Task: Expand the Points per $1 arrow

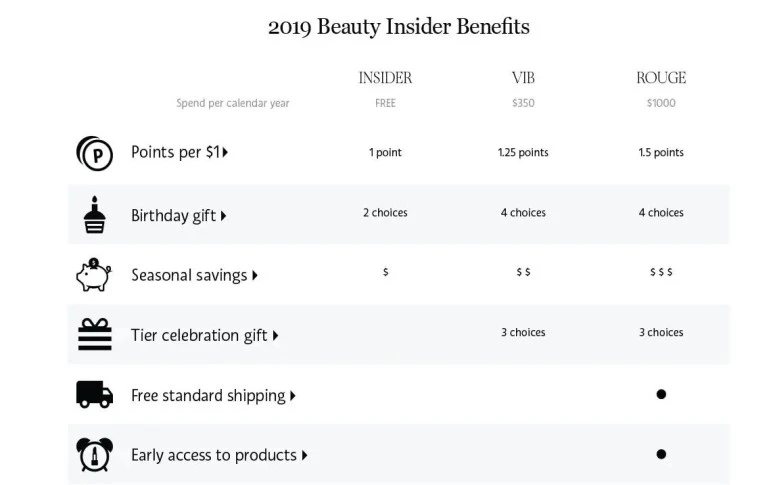Action: tap(225, 152)
